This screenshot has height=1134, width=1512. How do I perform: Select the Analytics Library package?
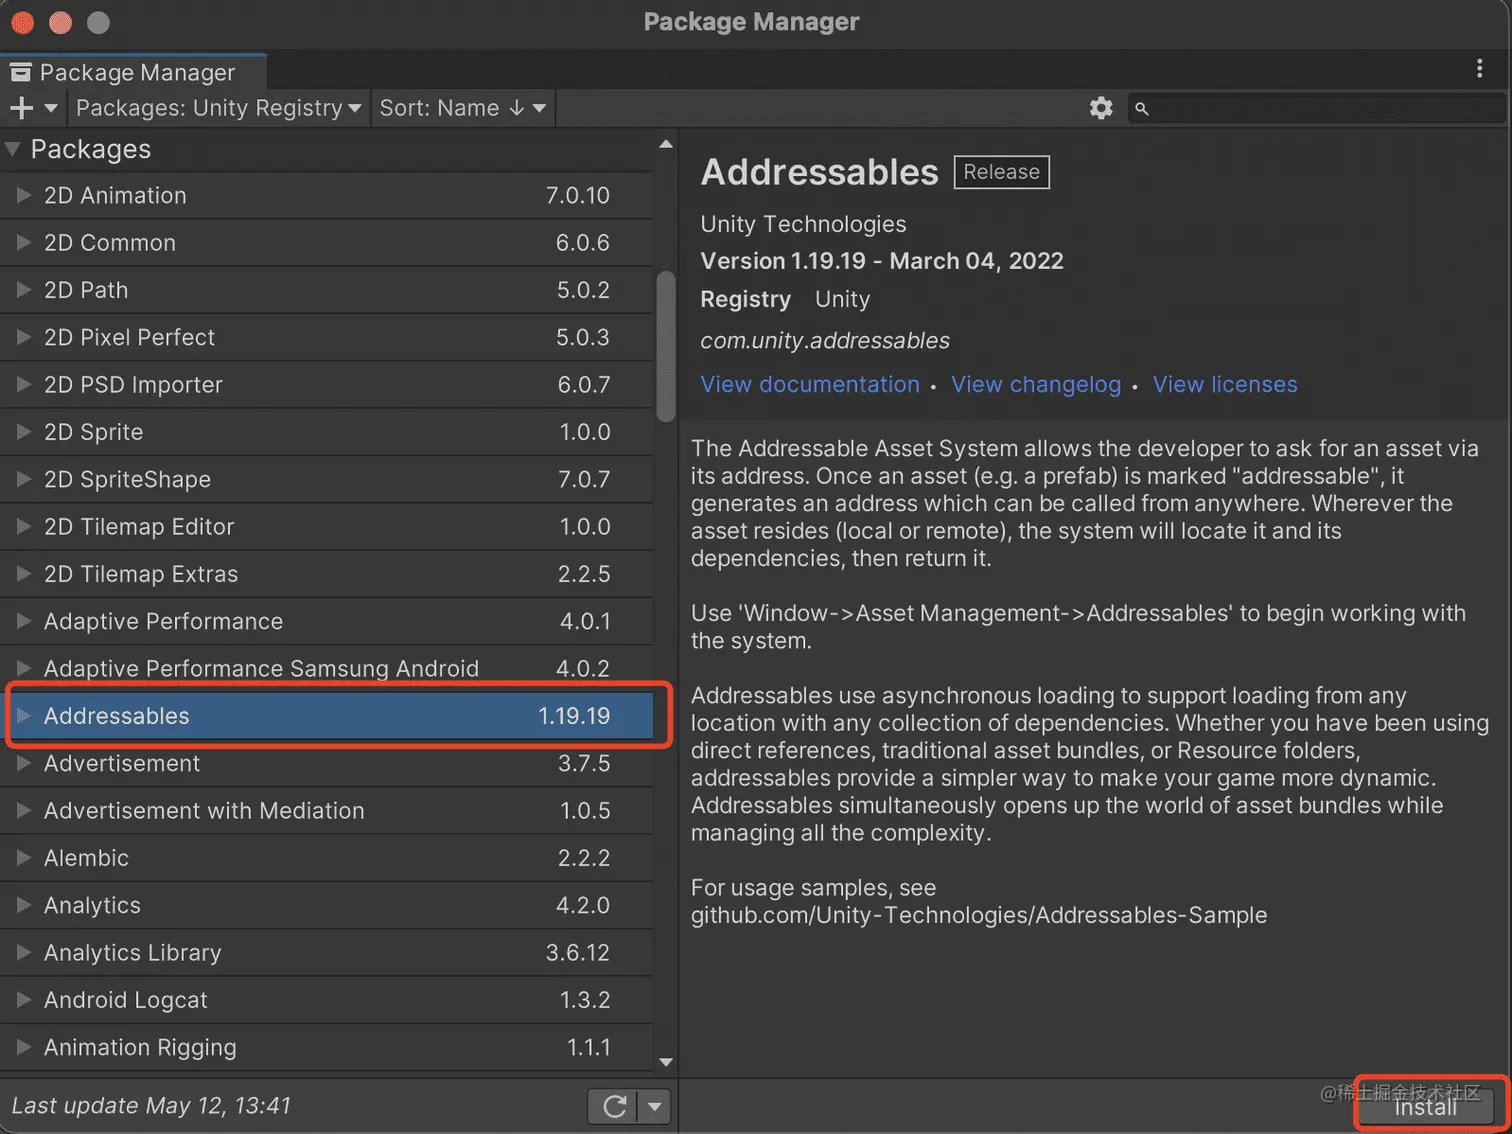(x=133, y=952)
